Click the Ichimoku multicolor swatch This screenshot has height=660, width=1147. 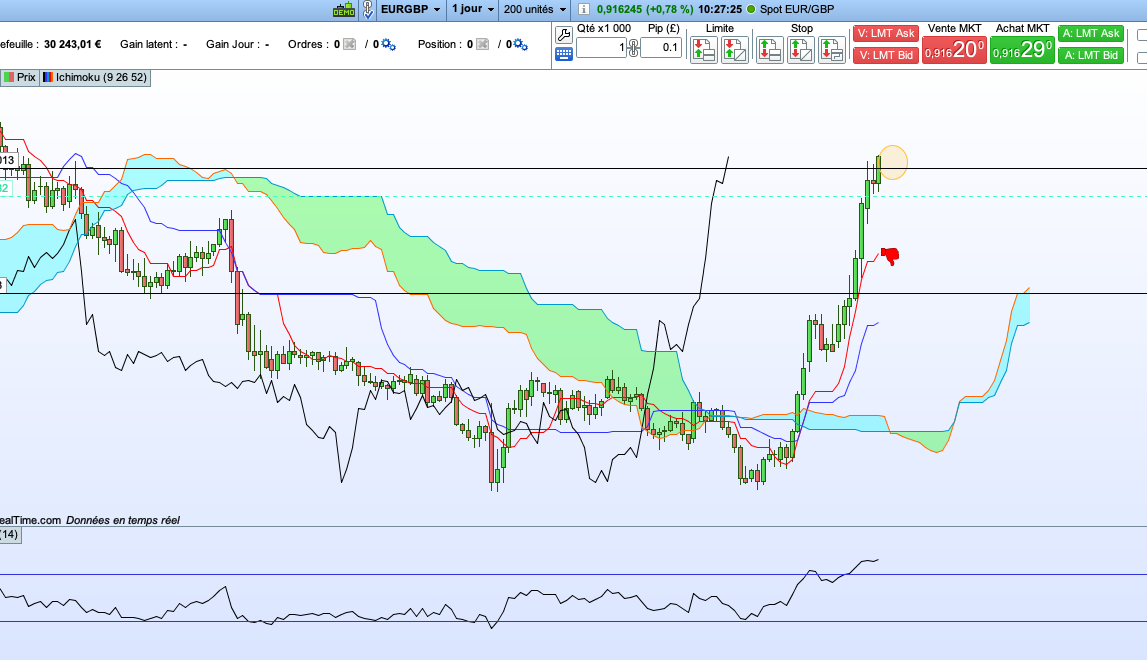click(48, 78)
